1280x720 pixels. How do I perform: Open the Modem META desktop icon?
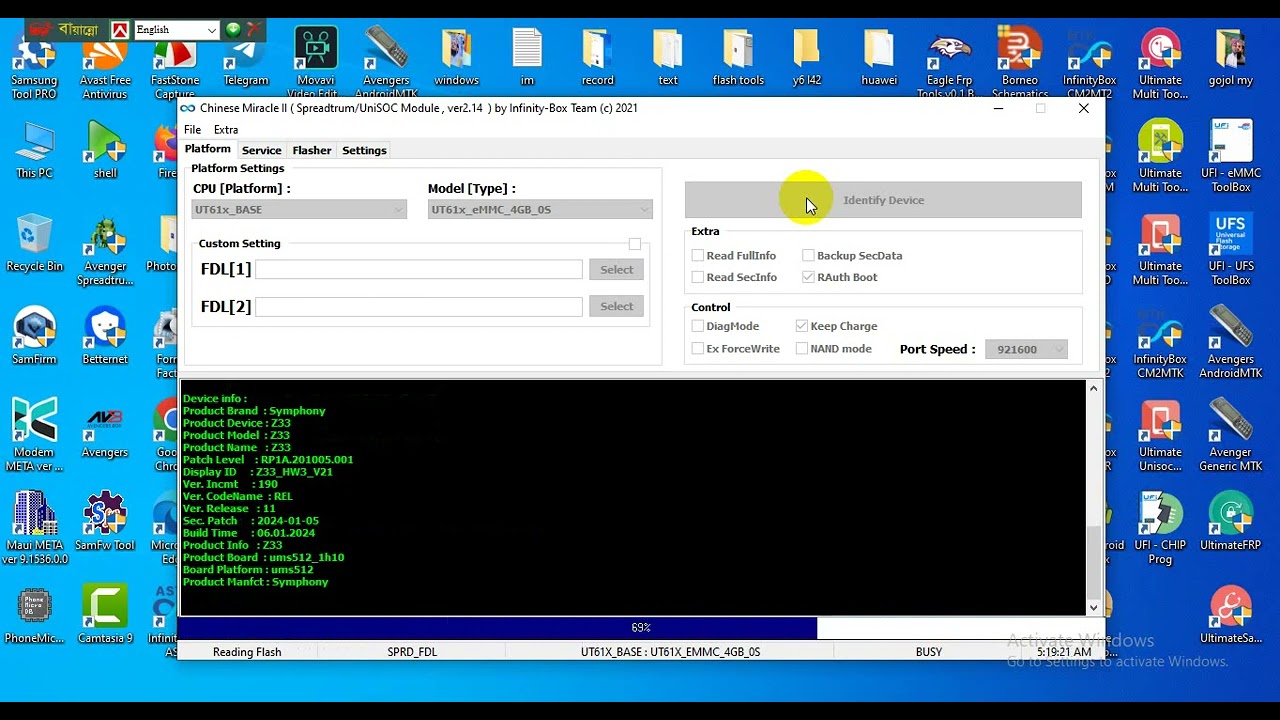click(x=34, y=436)
